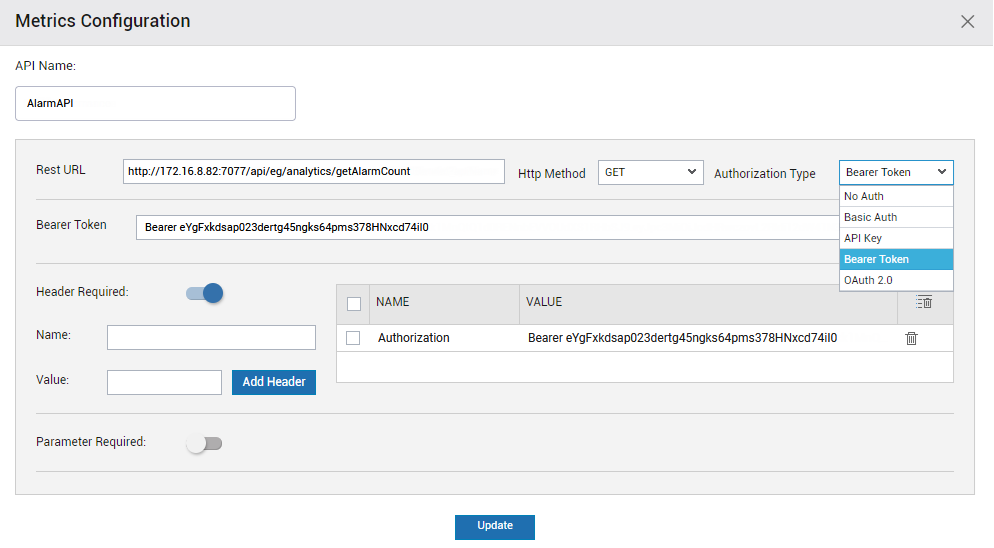Tick the Authorization row checkbox
The height and width of the screenshot is (548, 994).
(x=353, y=338)
